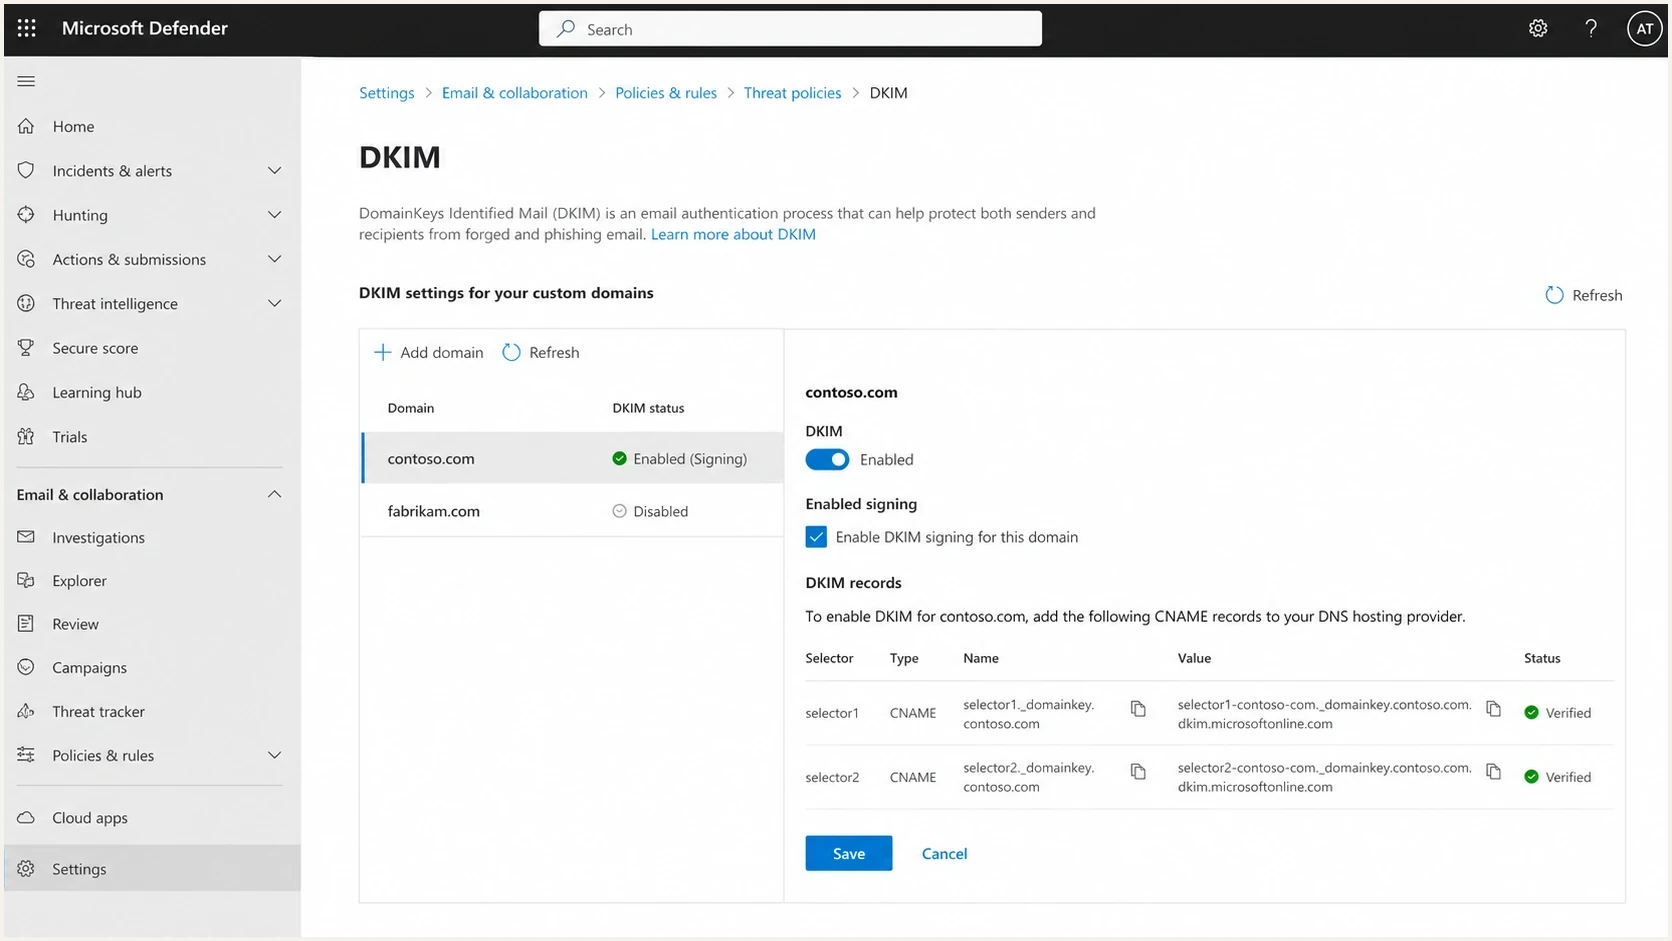Click the Investigations envelope icon
The image size is (1672, 941).
pyautogui.click(x=26, y=537)
